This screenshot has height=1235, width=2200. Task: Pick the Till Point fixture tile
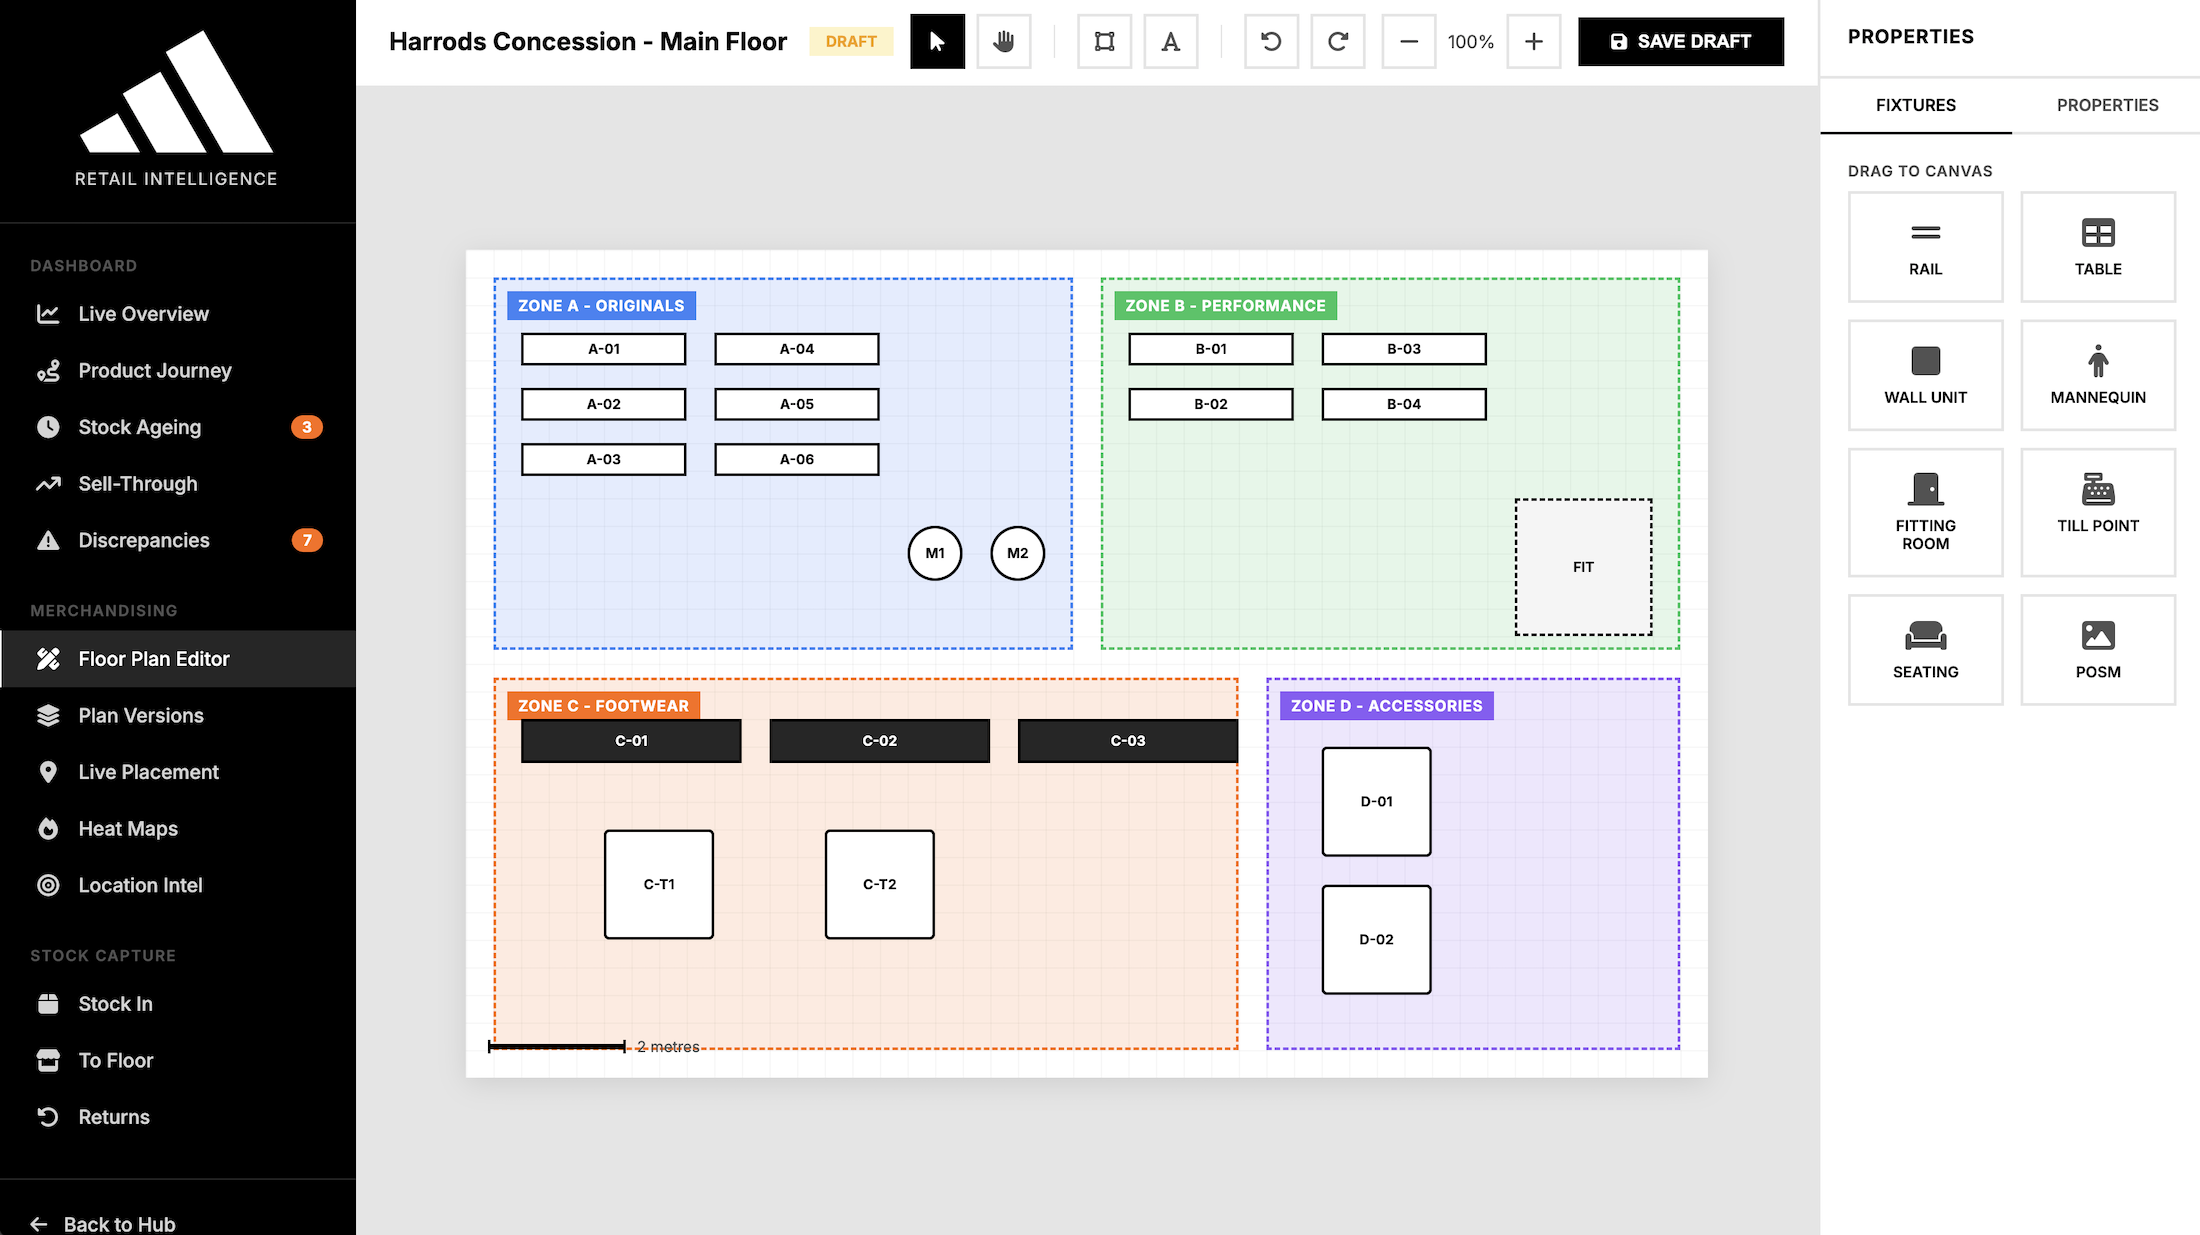[2097, 512]
